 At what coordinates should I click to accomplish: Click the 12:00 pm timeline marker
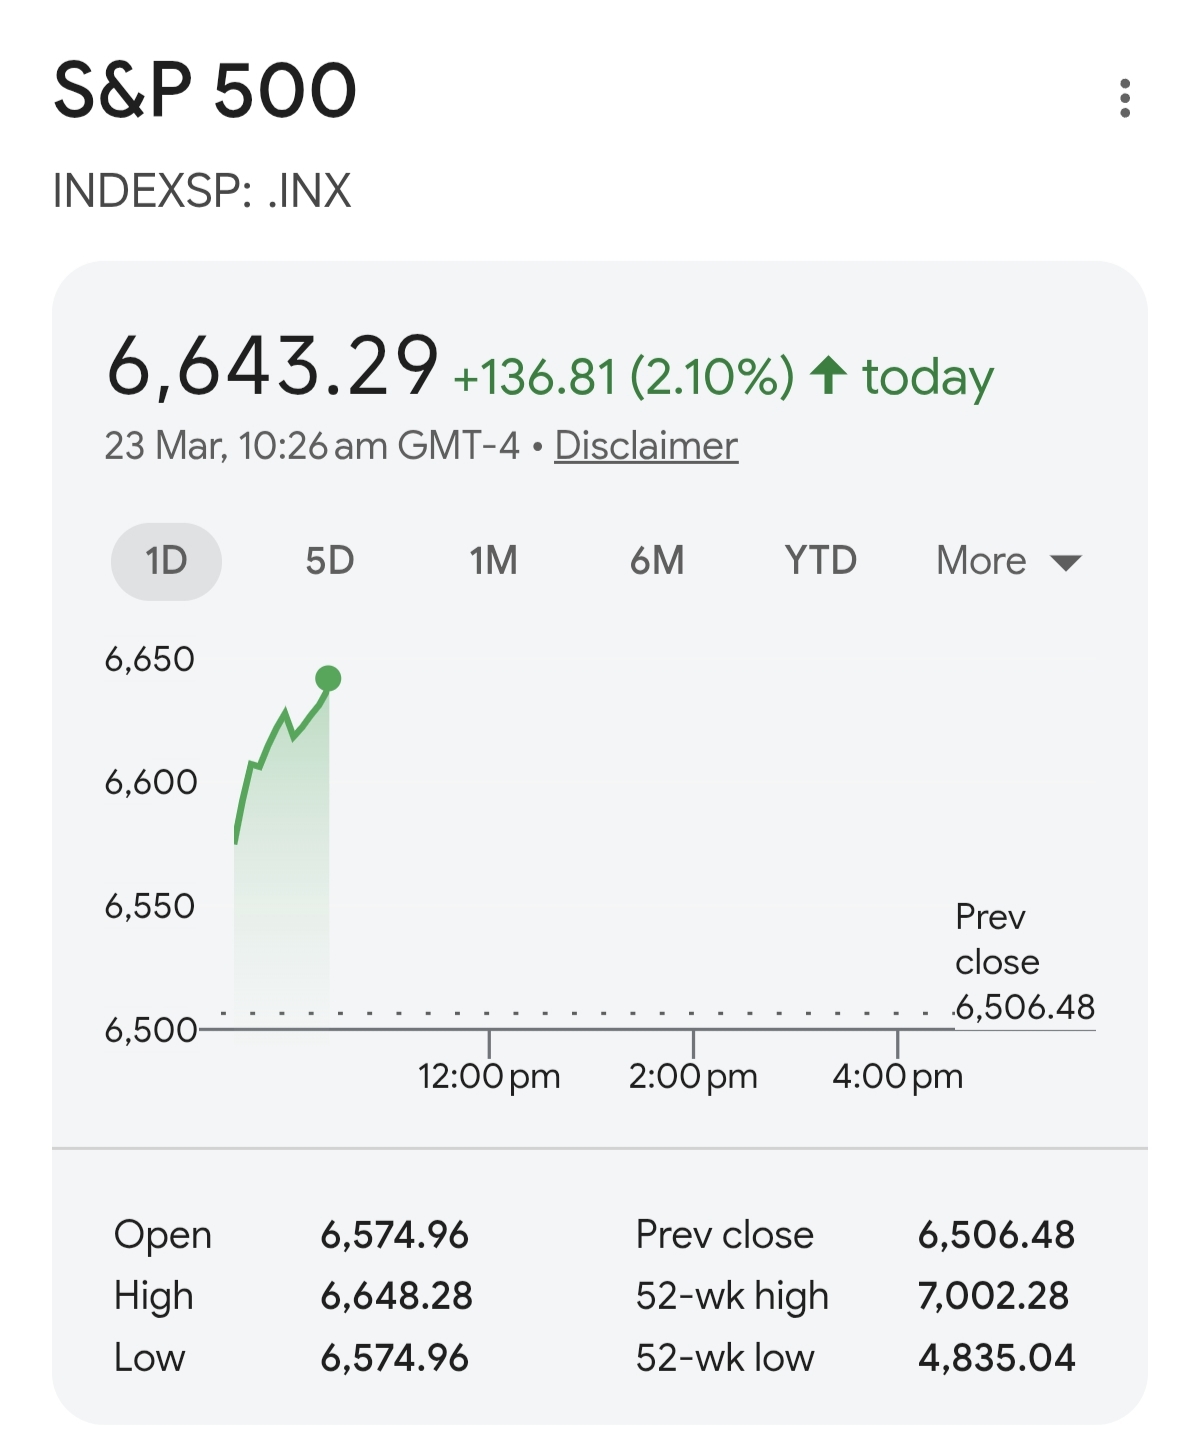point(489,1076)
